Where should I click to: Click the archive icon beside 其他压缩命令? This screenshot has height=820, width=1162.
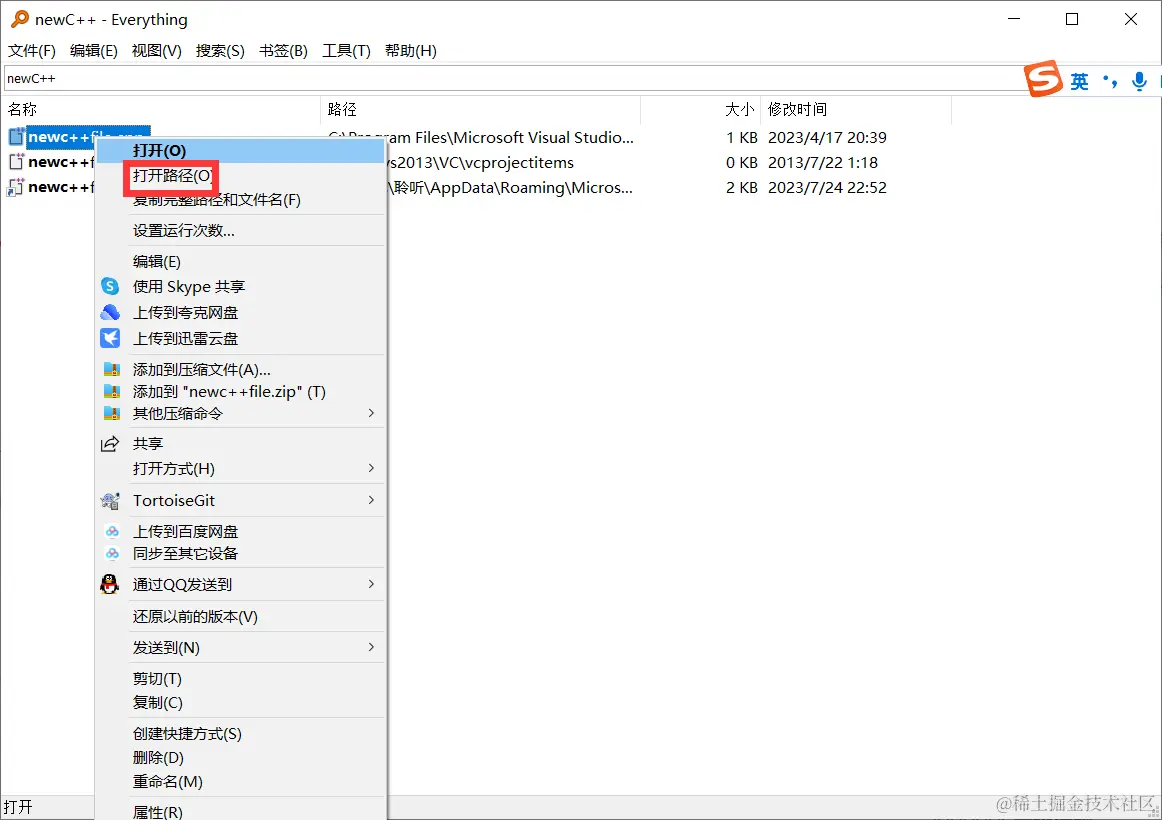pos(112,413)
